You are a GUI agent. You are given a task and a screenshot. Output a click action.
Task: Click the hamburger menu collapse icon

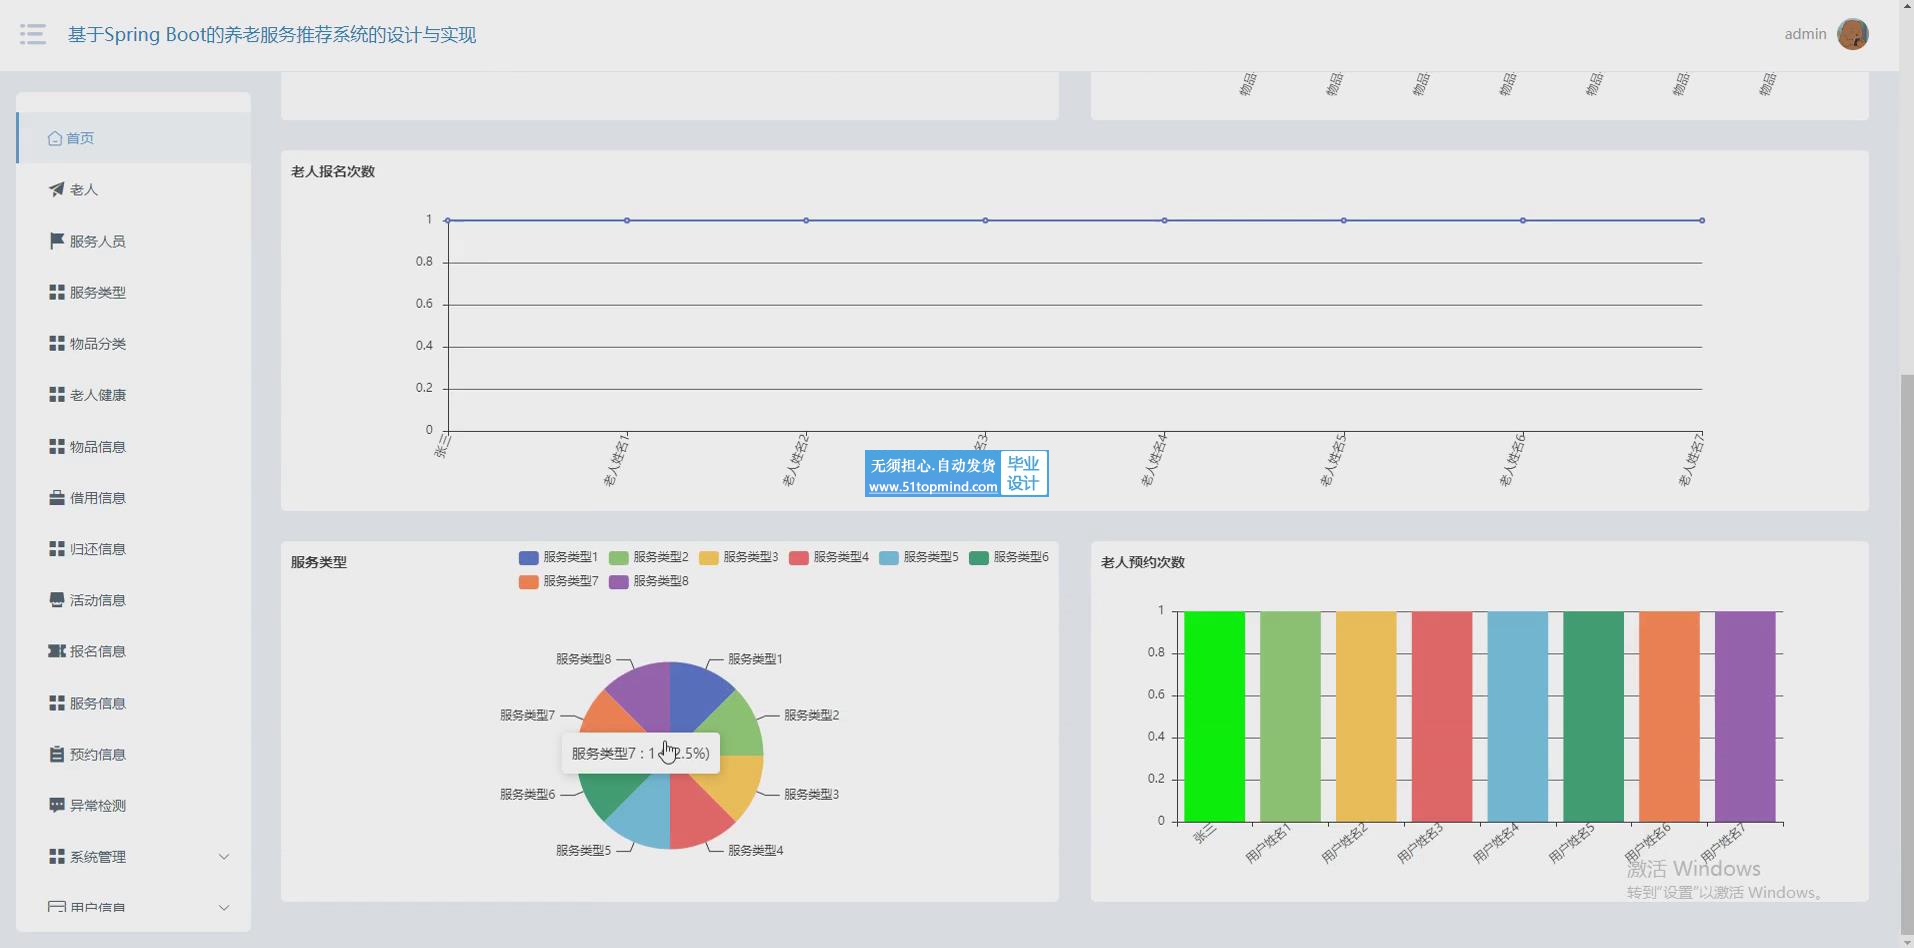(33, 34)
